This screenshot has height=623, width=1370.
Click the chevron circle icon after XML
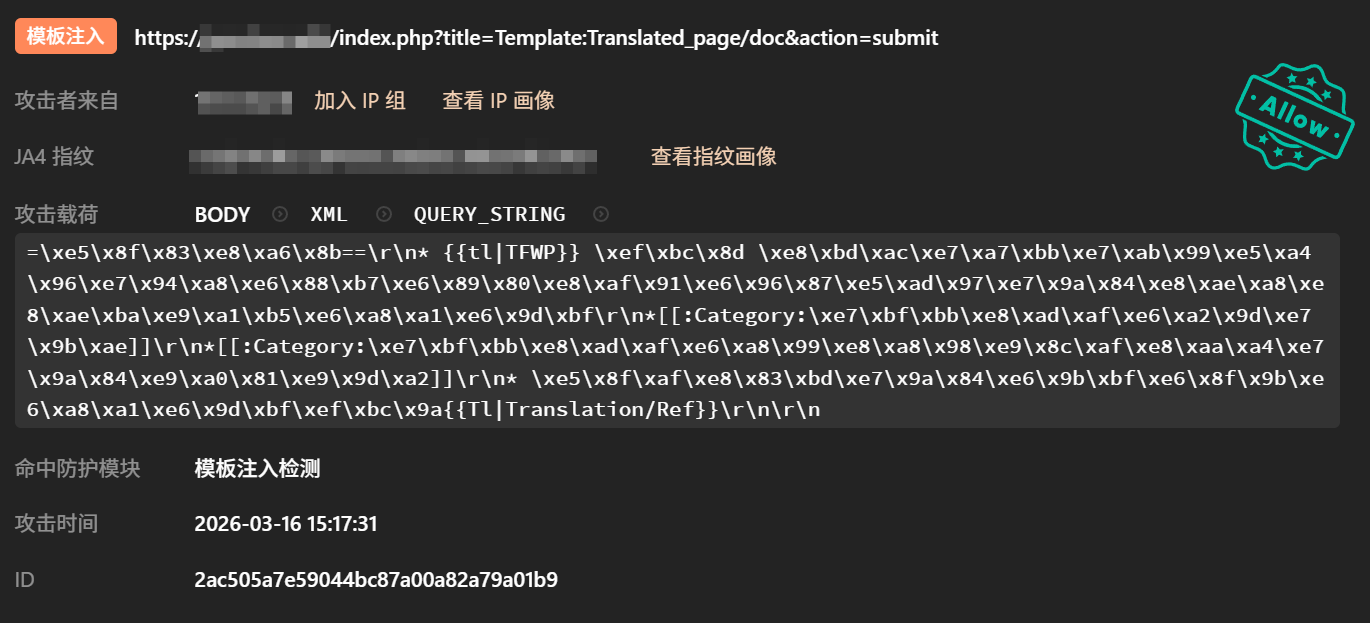click(x=384, y=214)
